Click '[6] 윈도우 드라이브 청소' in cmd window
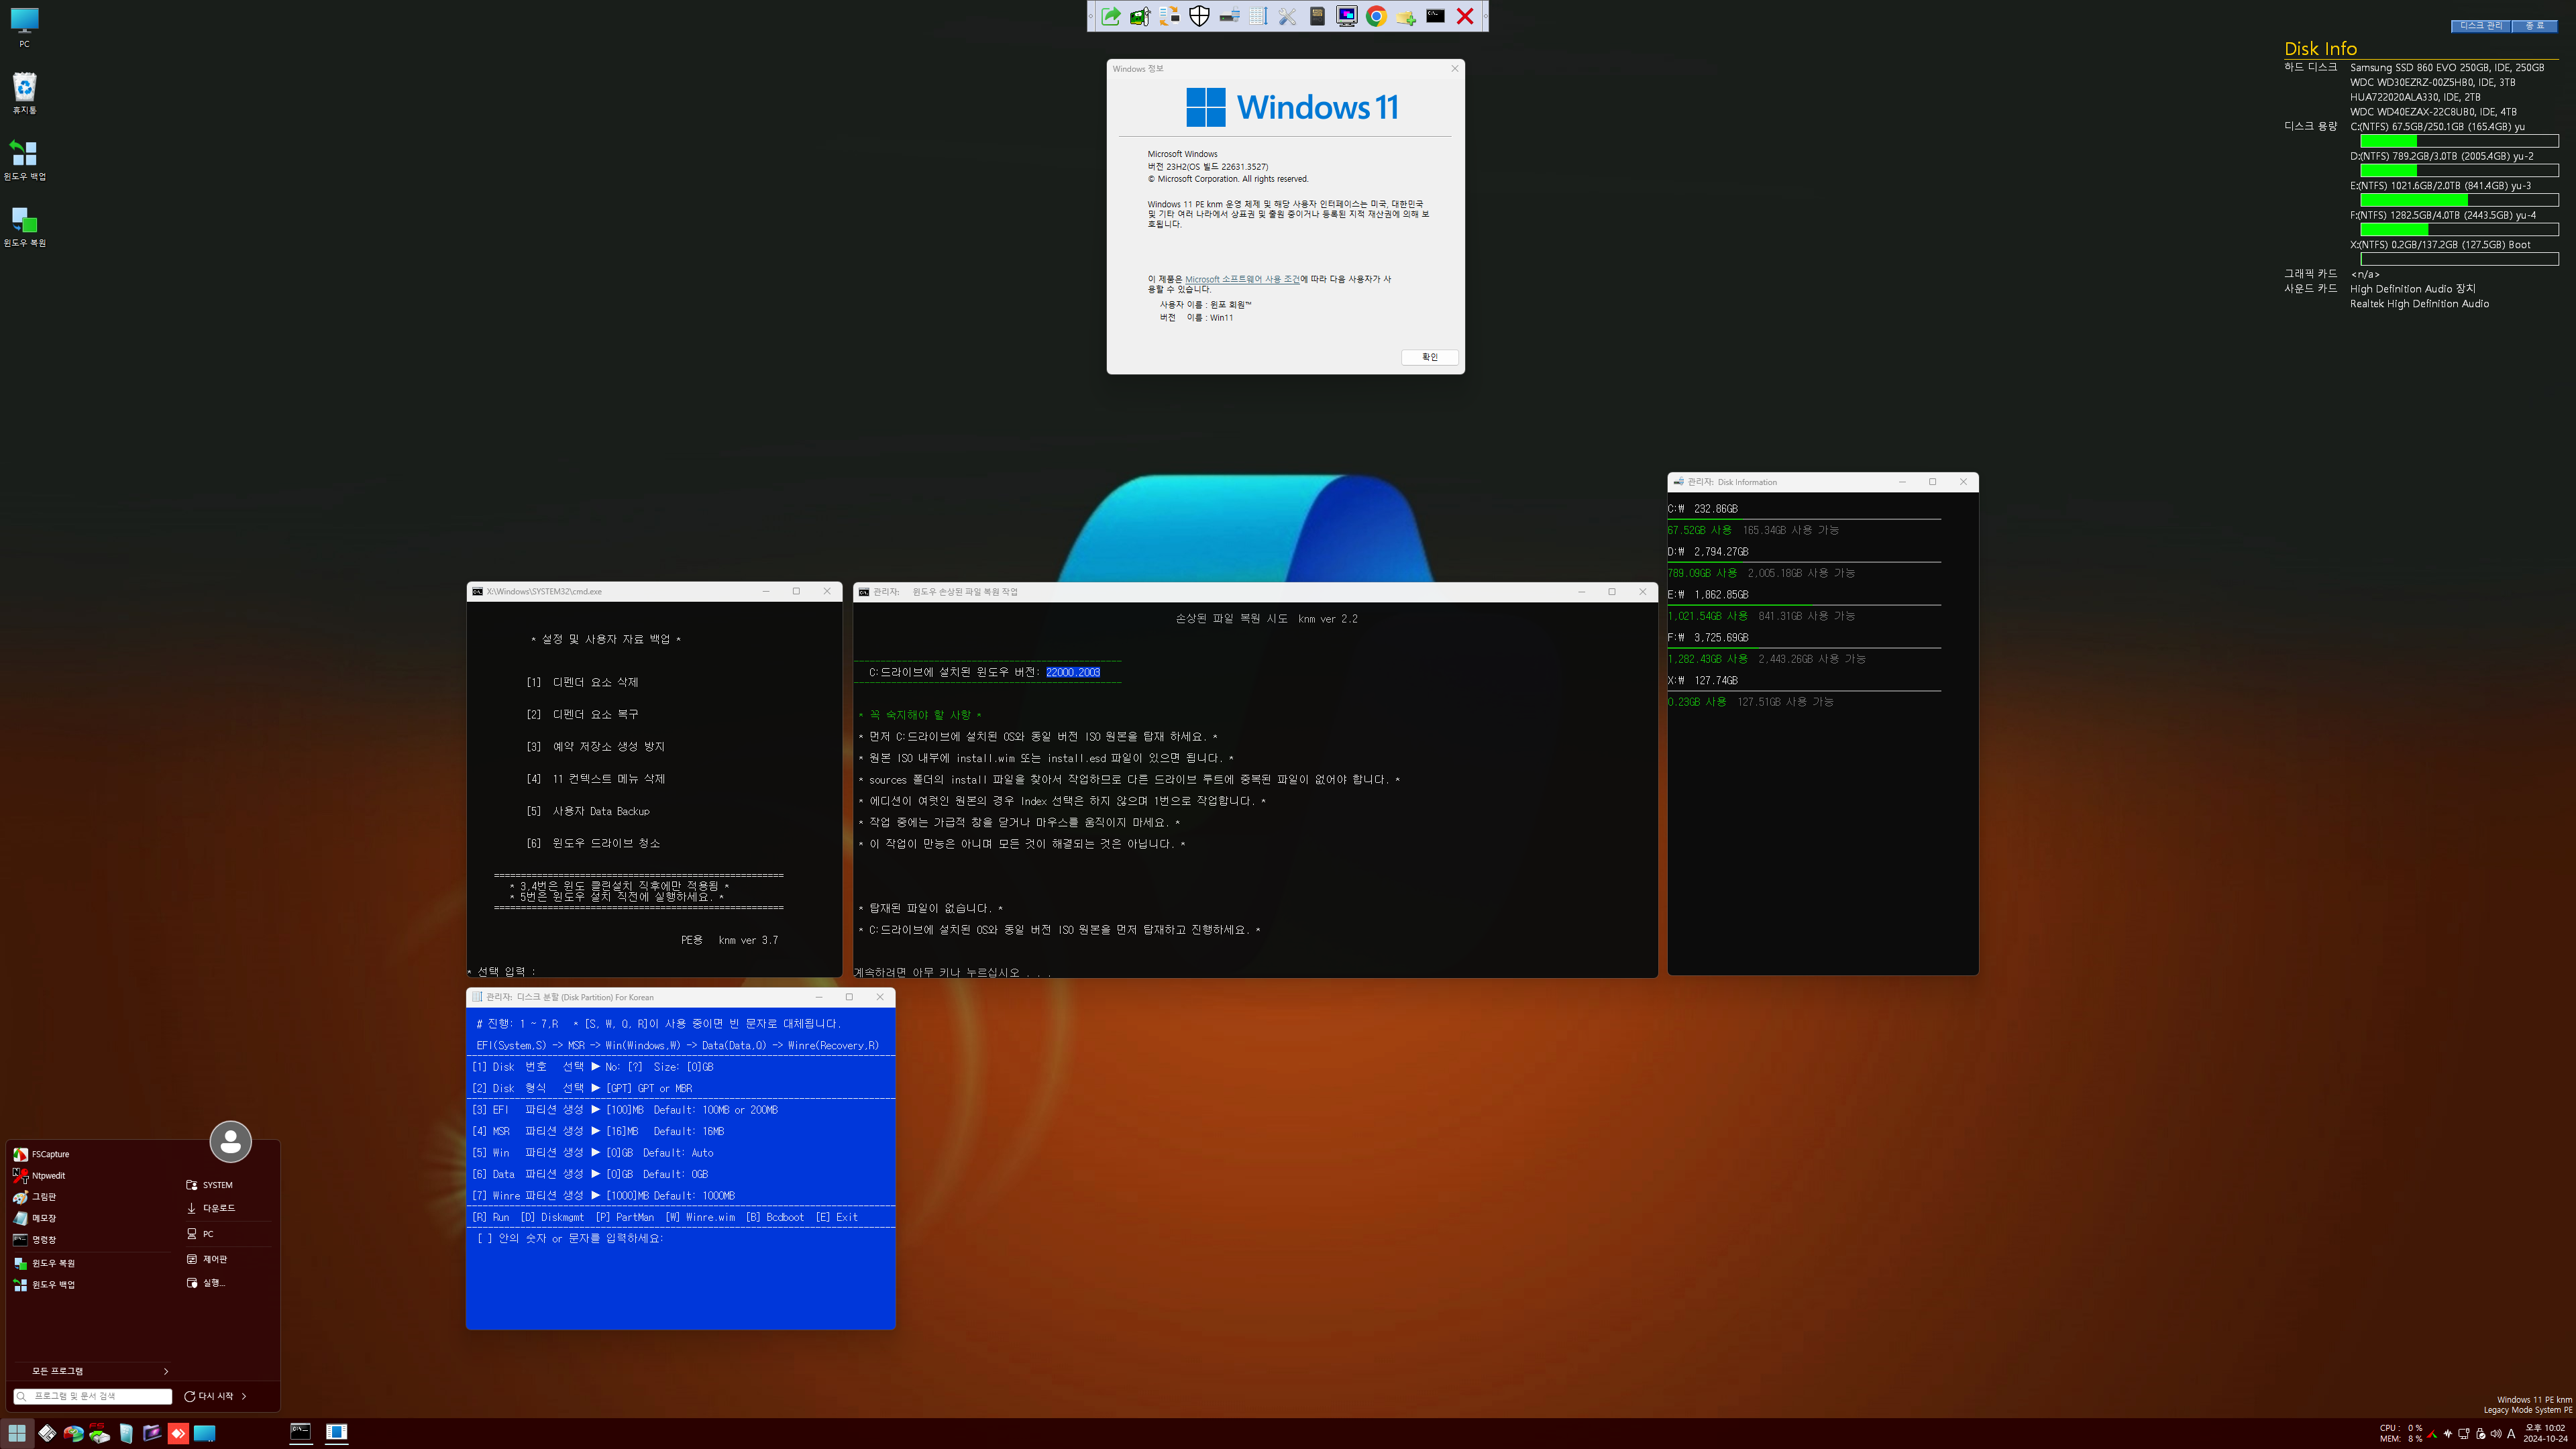 [593, 843]
